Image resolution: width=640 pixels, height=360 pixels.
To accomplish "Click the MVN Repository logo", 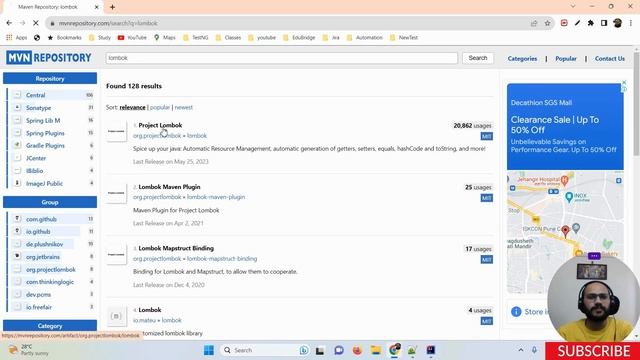I will [x=49, y=58].
